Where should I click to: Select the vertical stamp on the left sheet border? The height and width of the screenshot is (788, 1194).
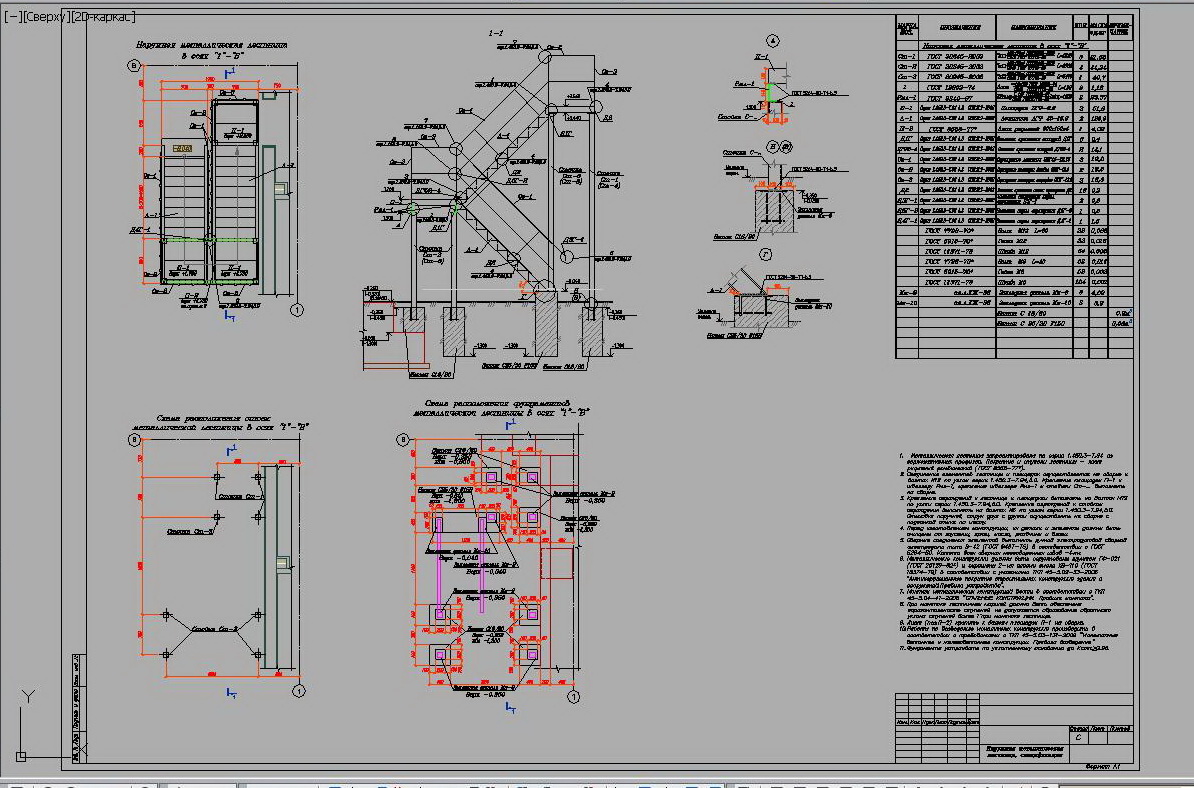tap(78, 710)
